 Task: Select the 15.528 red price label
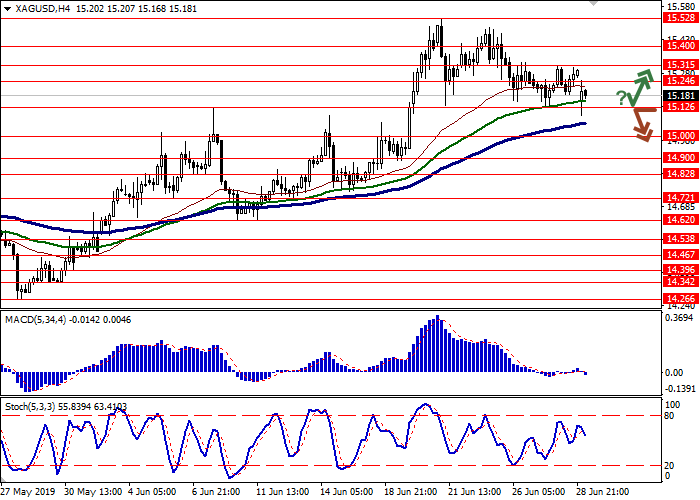tap(680, 18)
